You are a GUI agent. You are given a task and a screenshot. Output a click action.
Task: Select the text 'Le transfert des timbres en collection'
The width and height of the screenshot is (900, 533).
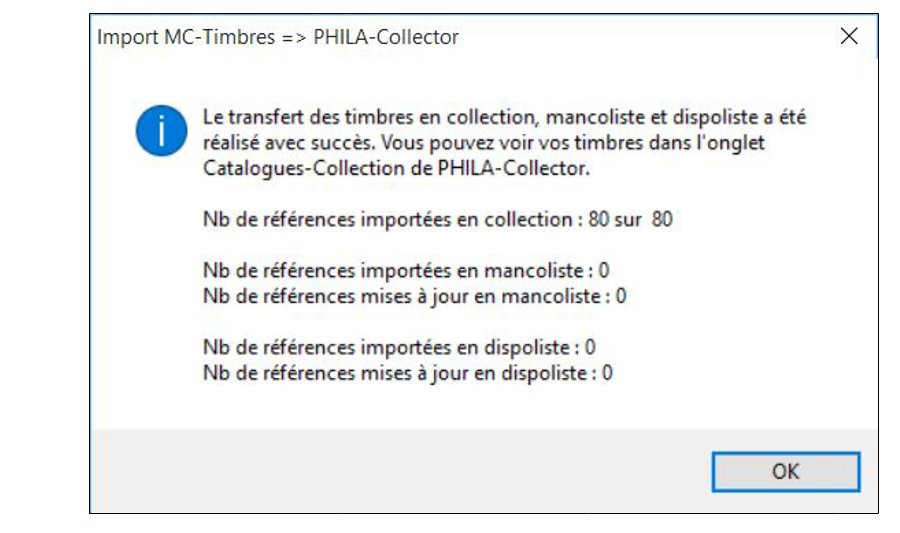pyautogui.click(x=369, y=117)
